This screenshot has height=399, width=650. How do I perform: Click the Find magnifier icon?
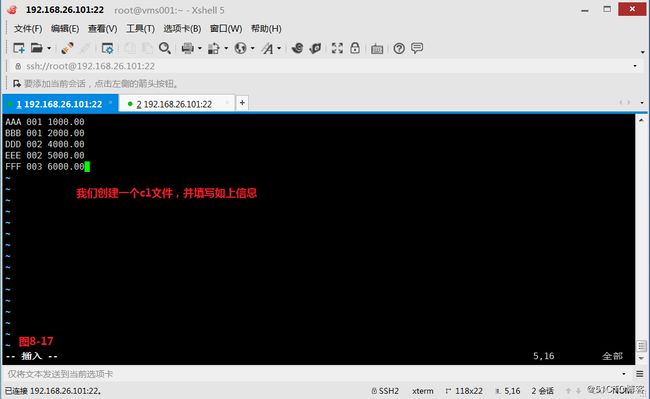(x=165, y=48)
